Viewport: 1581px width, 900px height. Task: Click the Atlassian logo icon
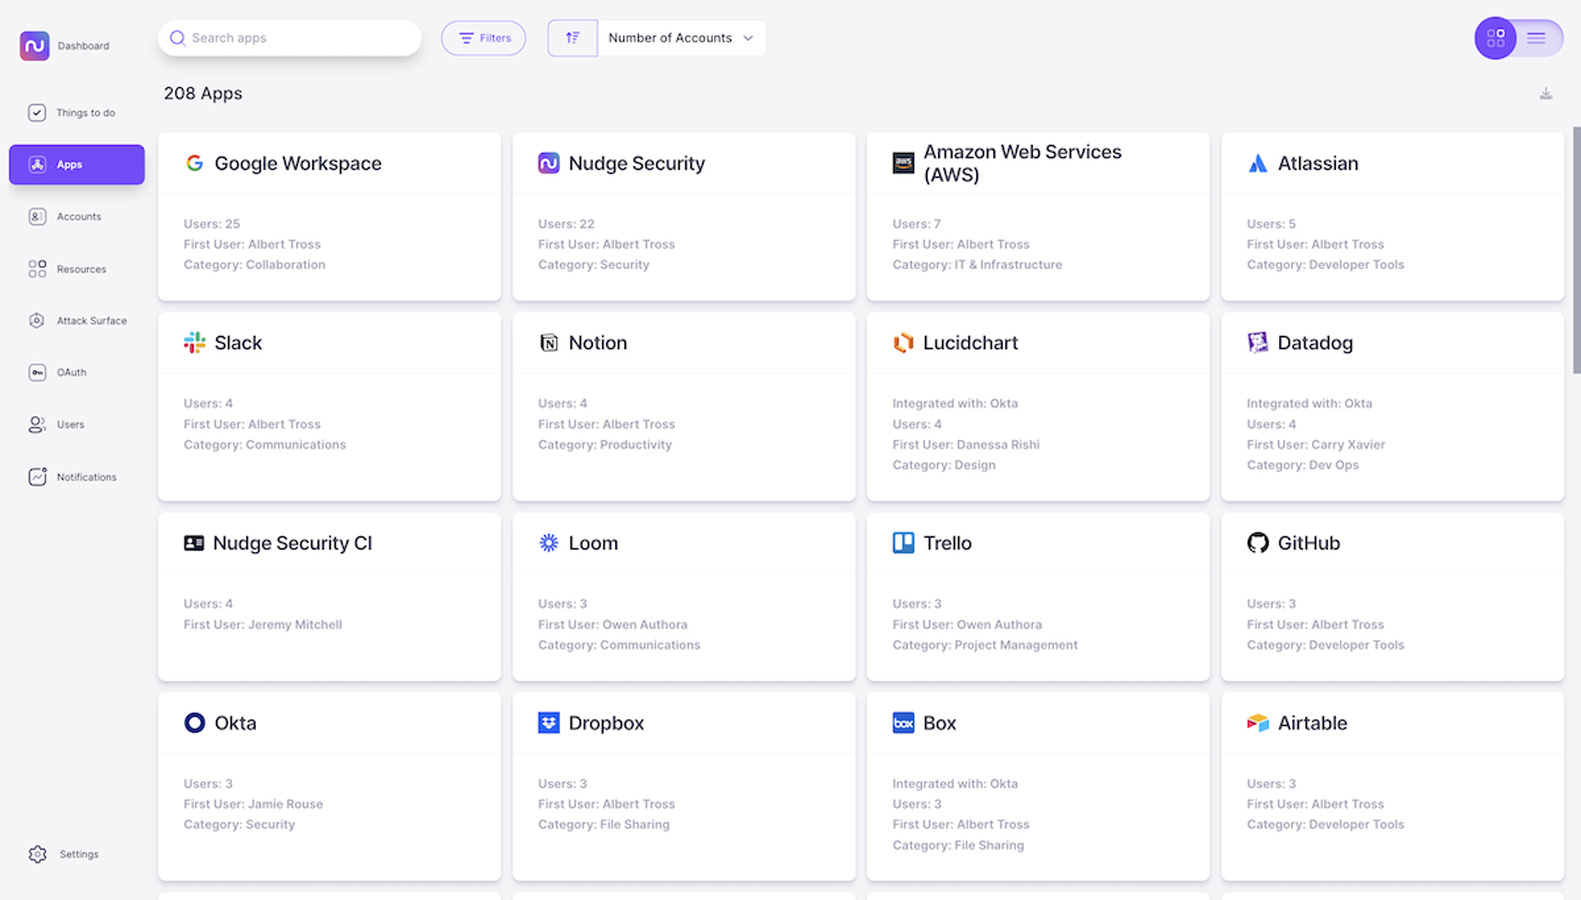(1258, 163)
